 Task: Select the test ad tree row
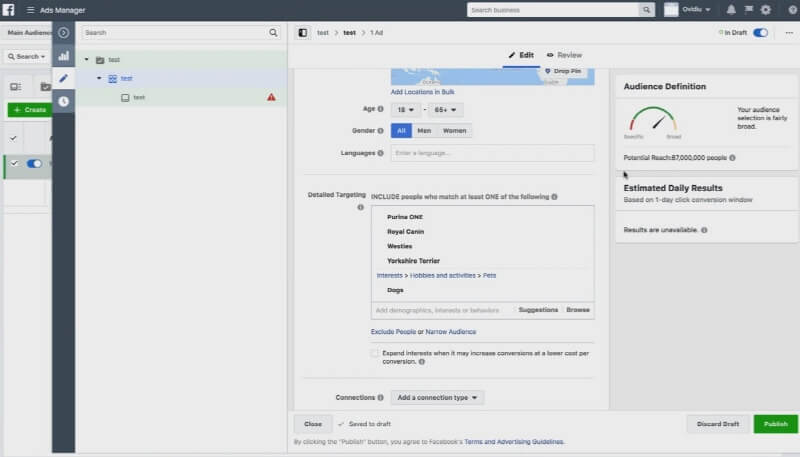tap(181, 97)
